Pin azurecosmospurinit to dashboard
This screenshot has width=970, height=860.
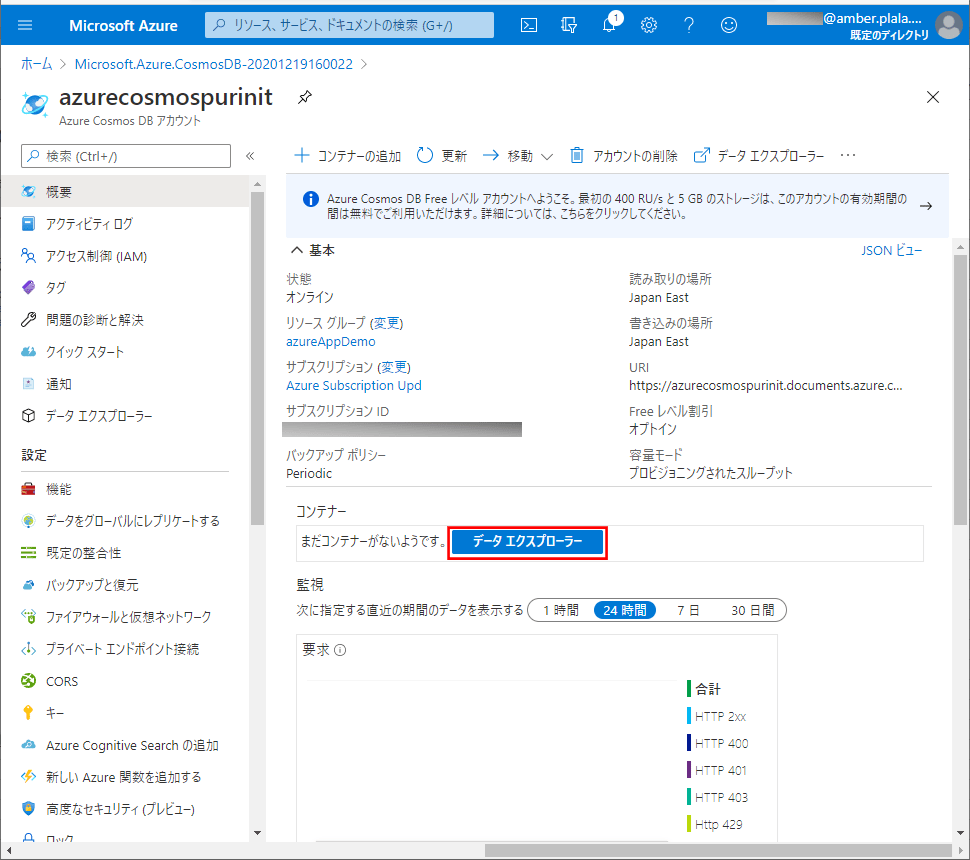(304, 97)
